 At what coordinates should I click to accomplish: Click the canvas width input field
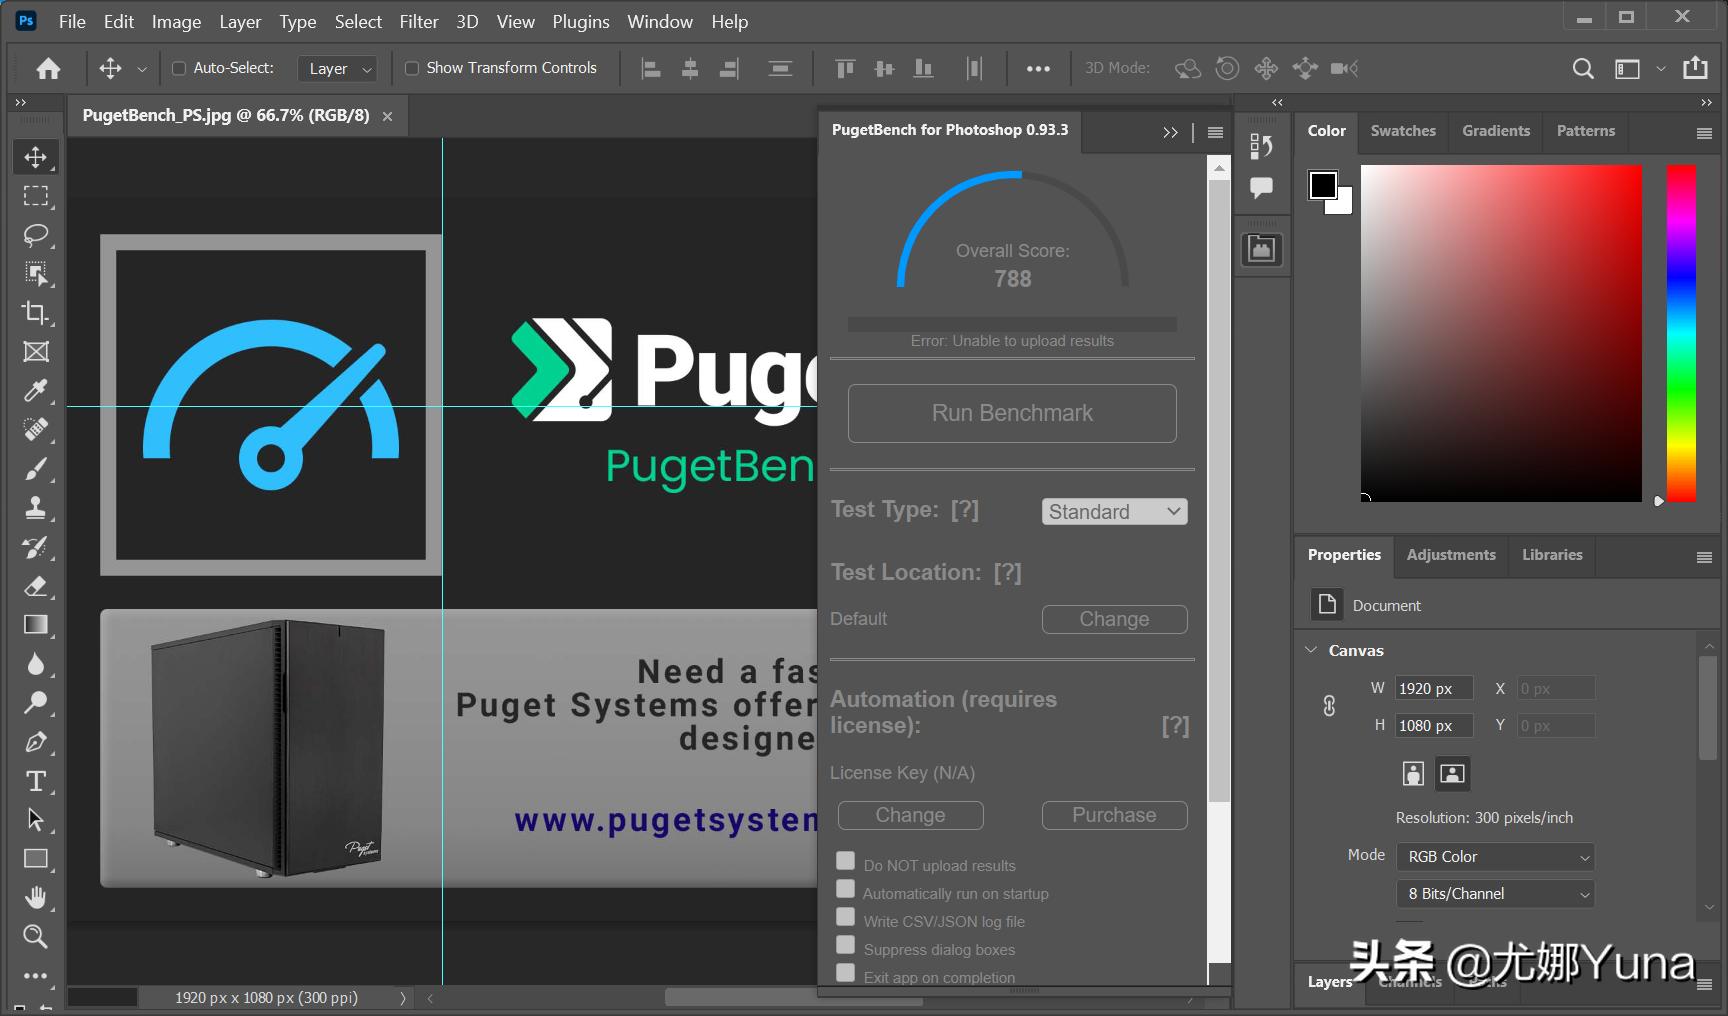1434,689
